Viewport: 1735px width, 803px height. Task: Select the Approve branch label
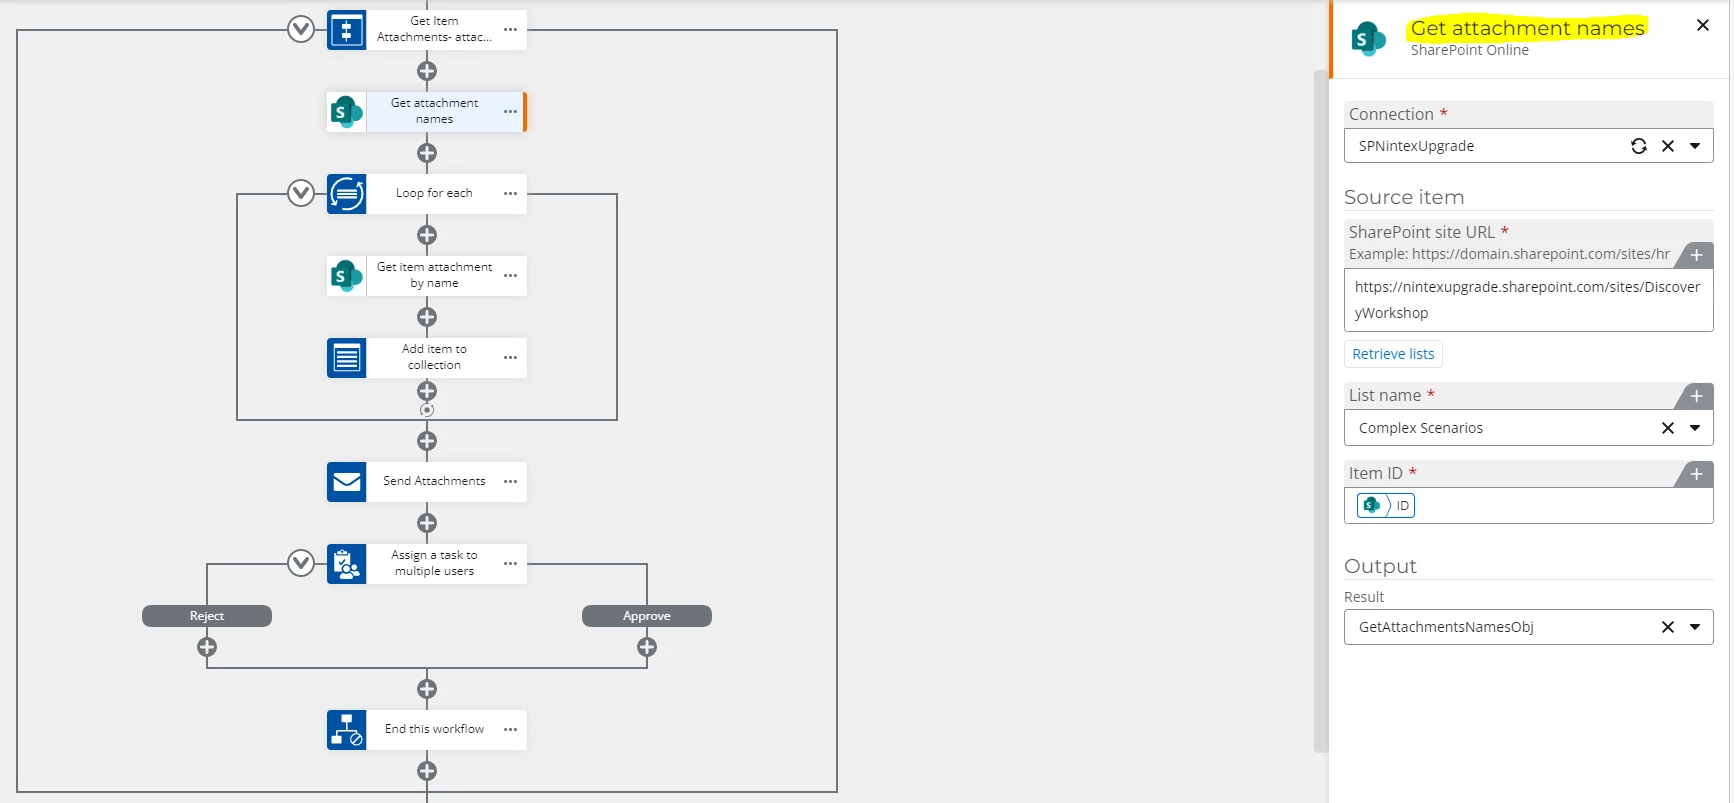[646, 615]
